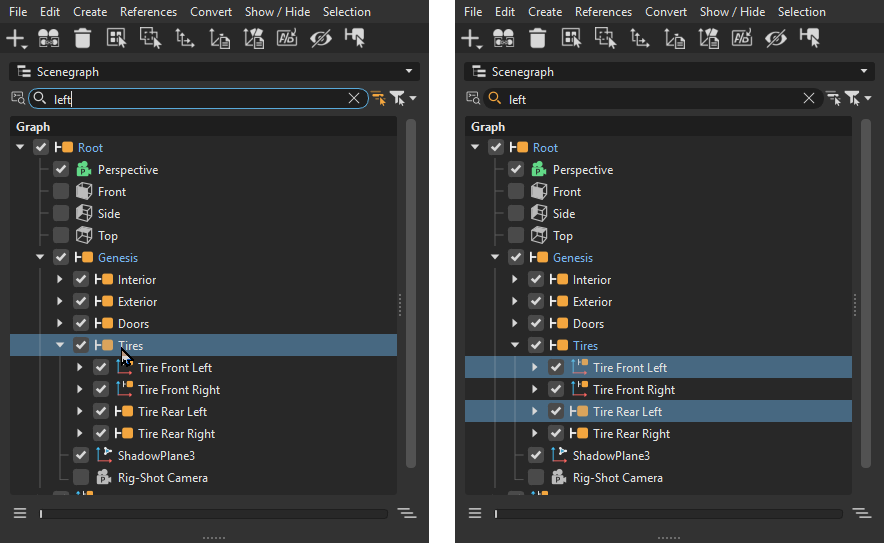Clear the right panel search with the X button
This screenshot has width=884, height=543.
pyautogui.click(x=808, y=99)
